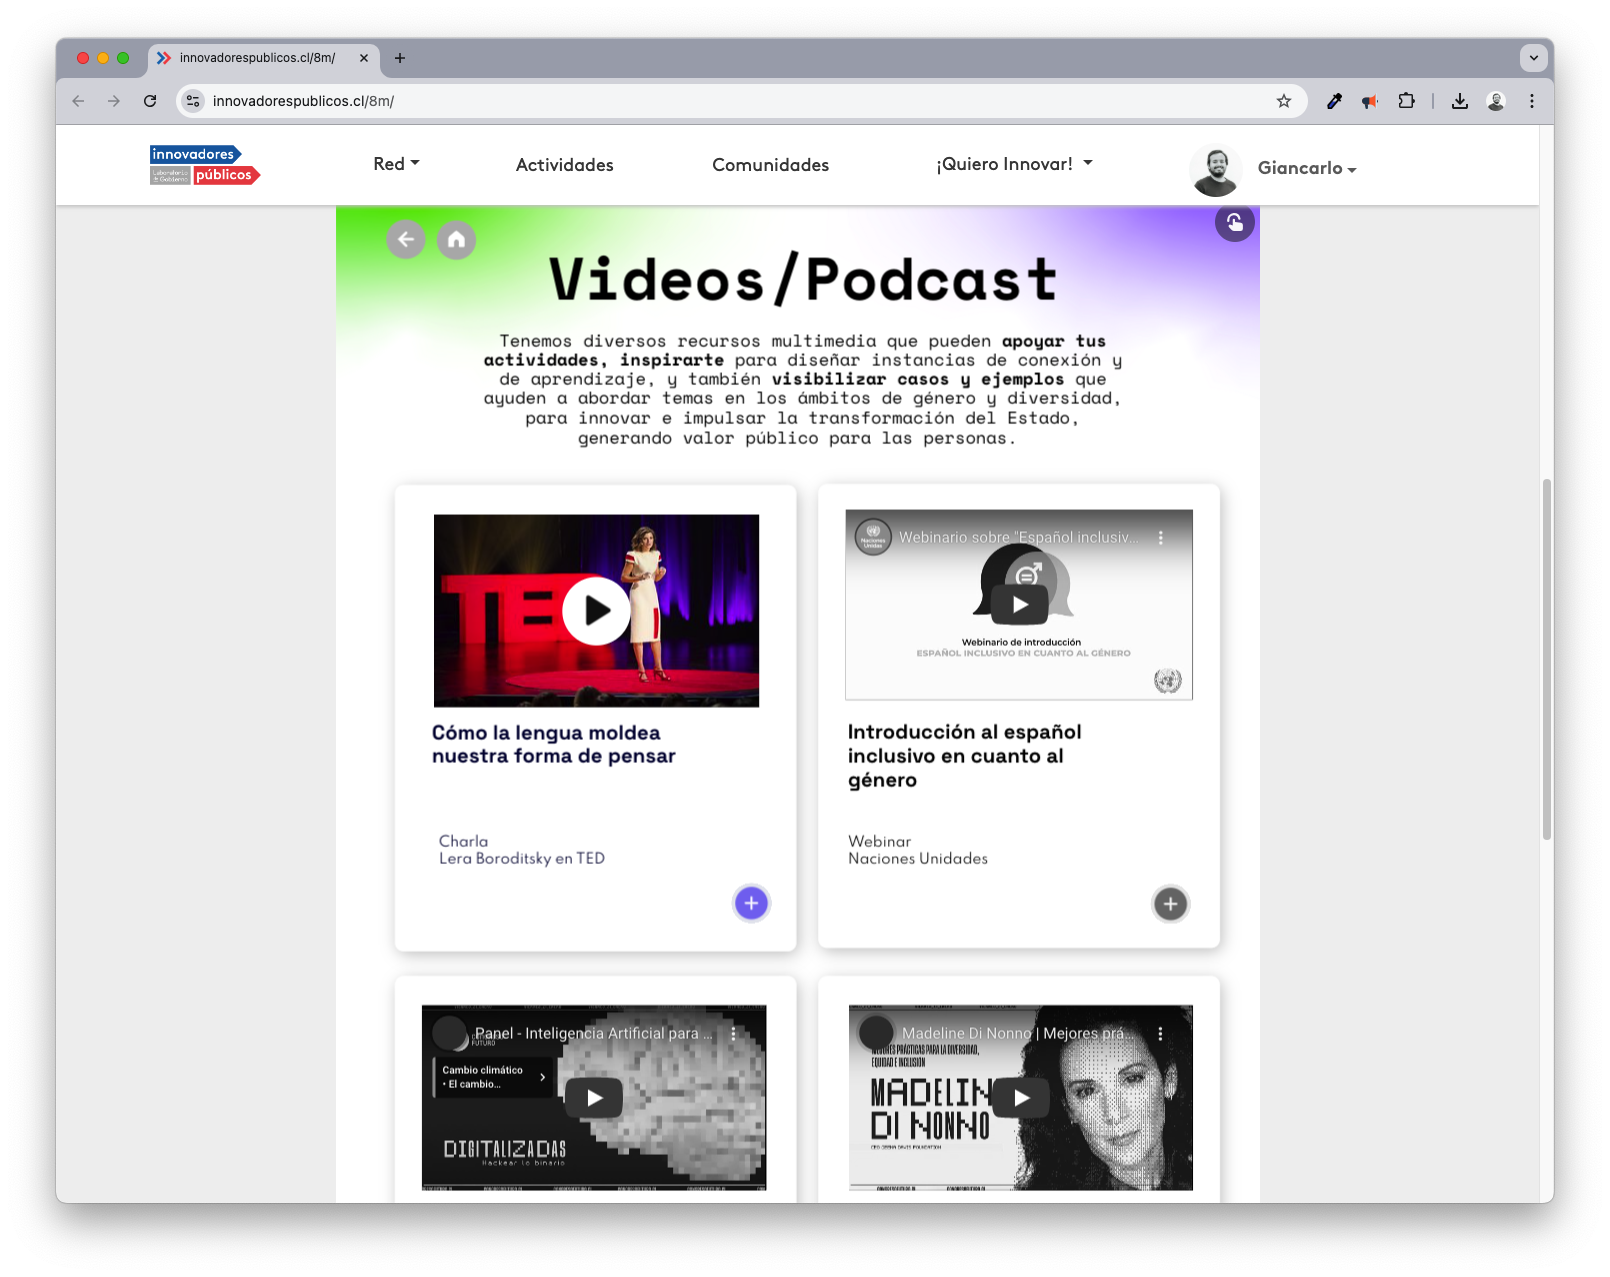
Task: Open the browser extensions puzzle icon
Action: coord(1406,101)
